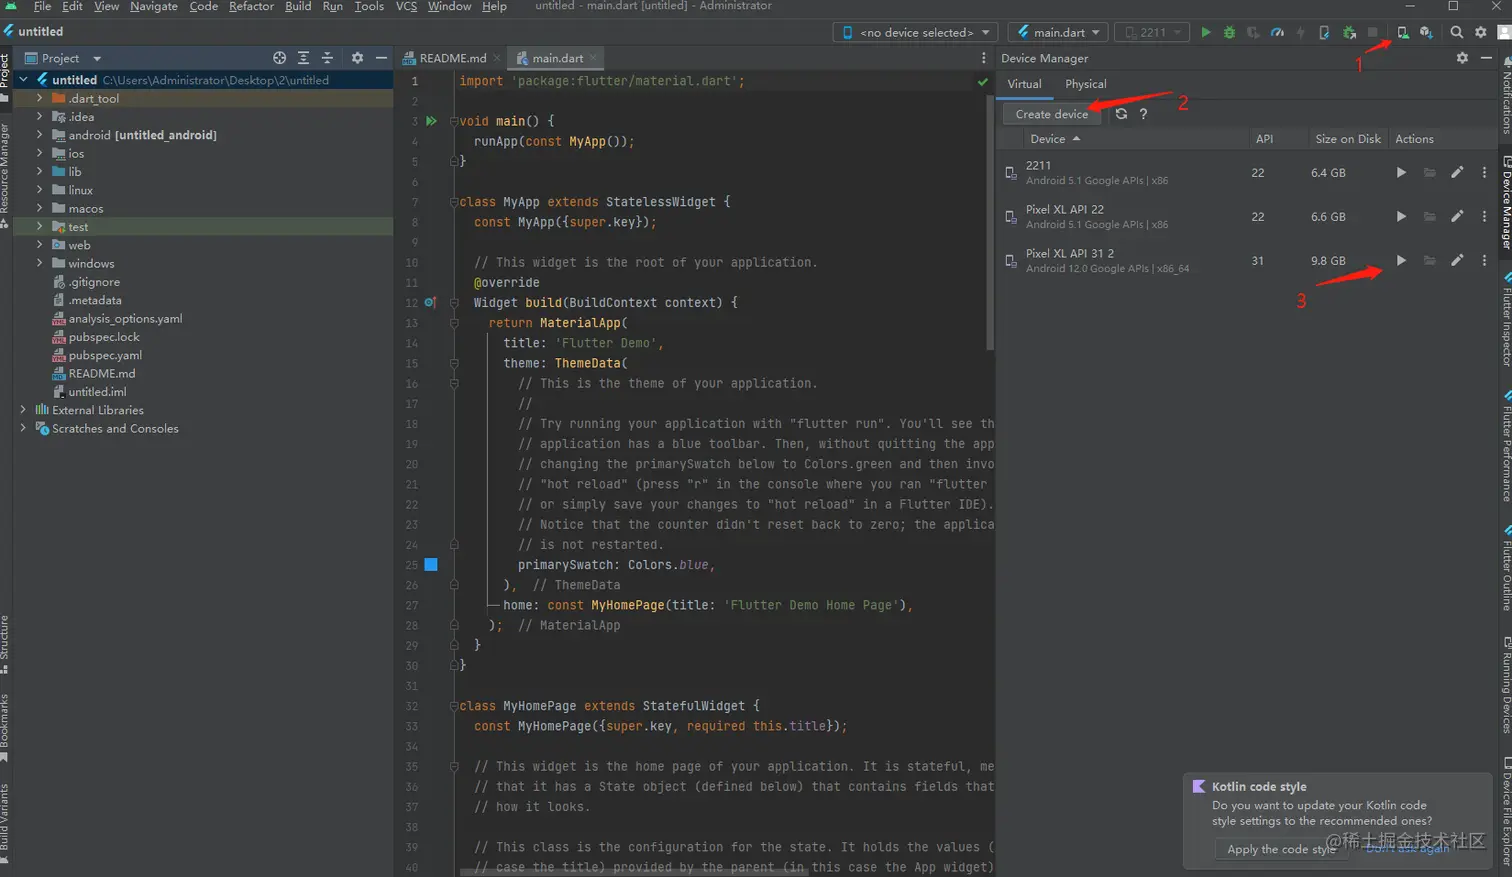Screen dimensions: 1512x877
Task: Fold the MyApp class code block
Action: pyautogui.click(x=453, y=202)
